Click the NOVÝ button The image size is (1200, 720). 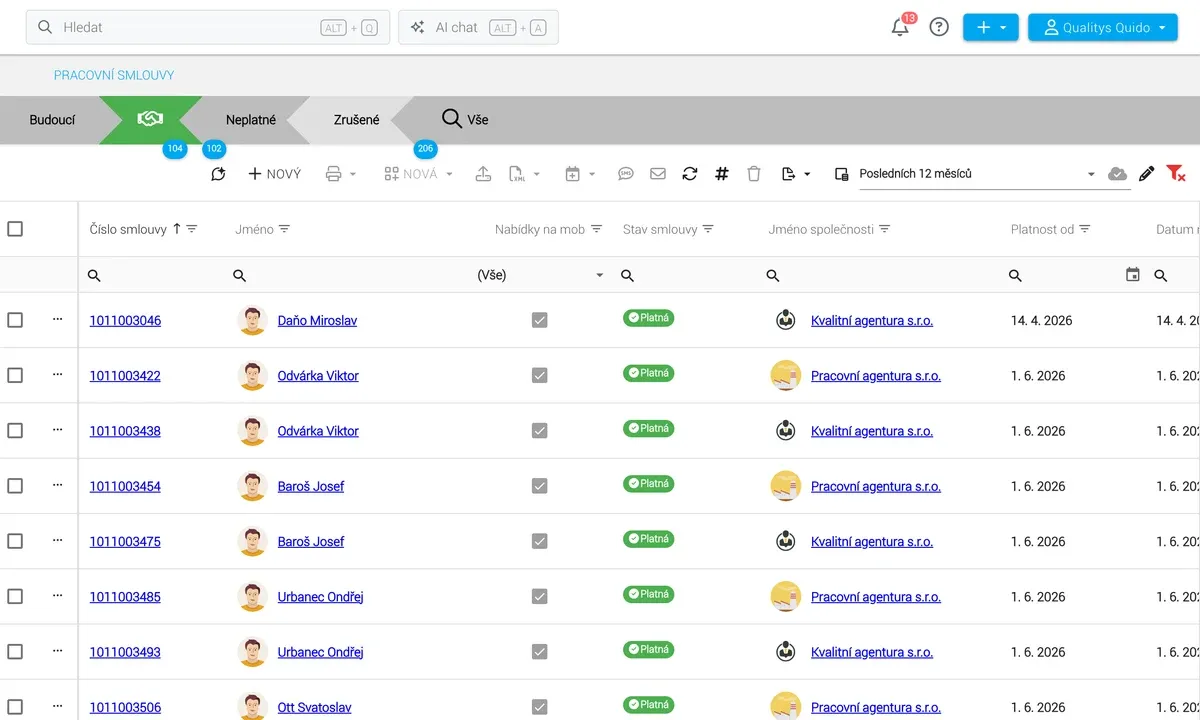pyautogui.click(x=274, y=174)
